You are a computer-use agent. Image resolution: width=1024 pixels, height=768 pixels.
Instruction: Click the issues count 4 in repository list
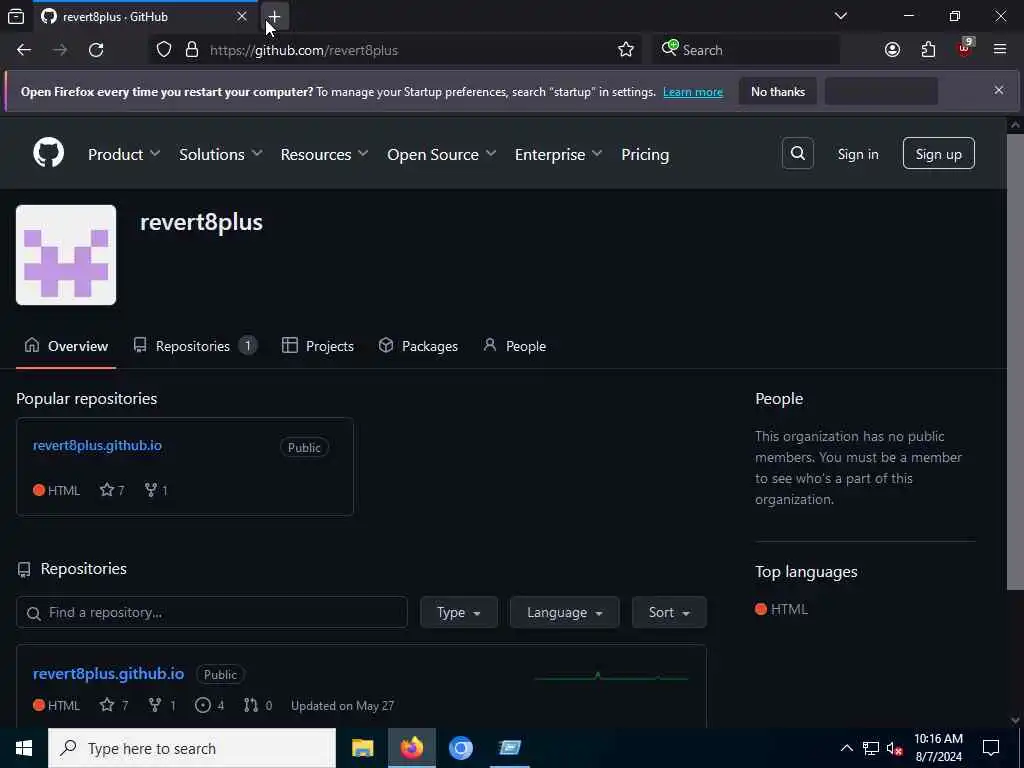point(210,705)
